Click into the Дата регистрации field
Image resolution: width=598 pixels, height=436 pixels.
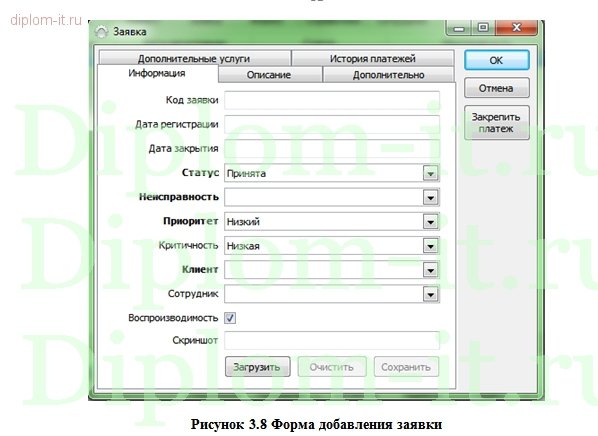[332, 124]
